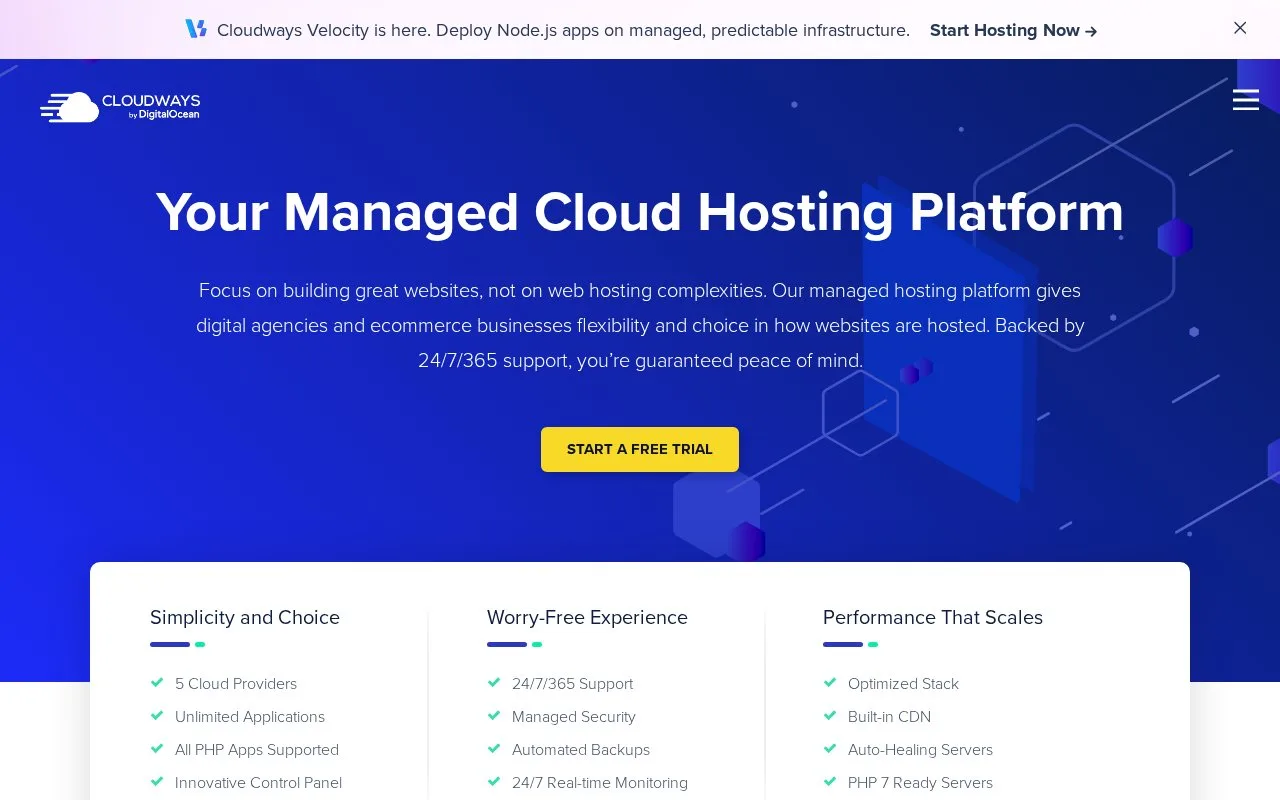Click the checkmark beside 24/7/365 Support
Screen dimensions: 1280x800
click(x=494, y=683)
